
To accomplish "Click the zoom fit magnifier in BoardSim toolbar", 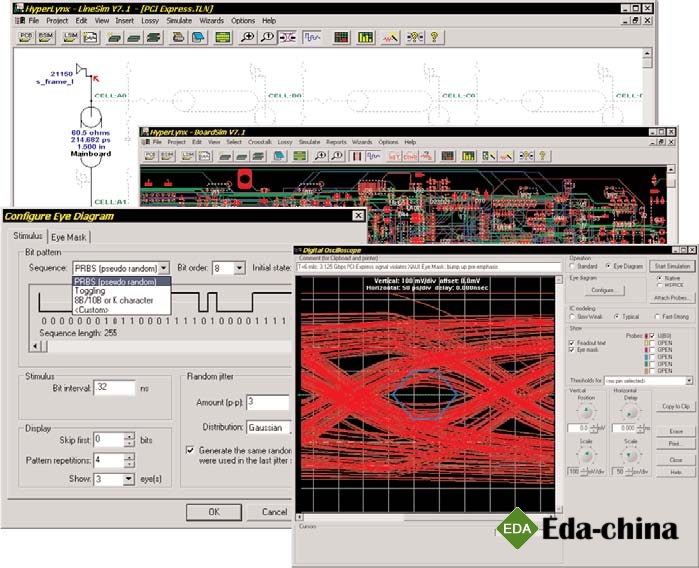I will click(337, 156).
